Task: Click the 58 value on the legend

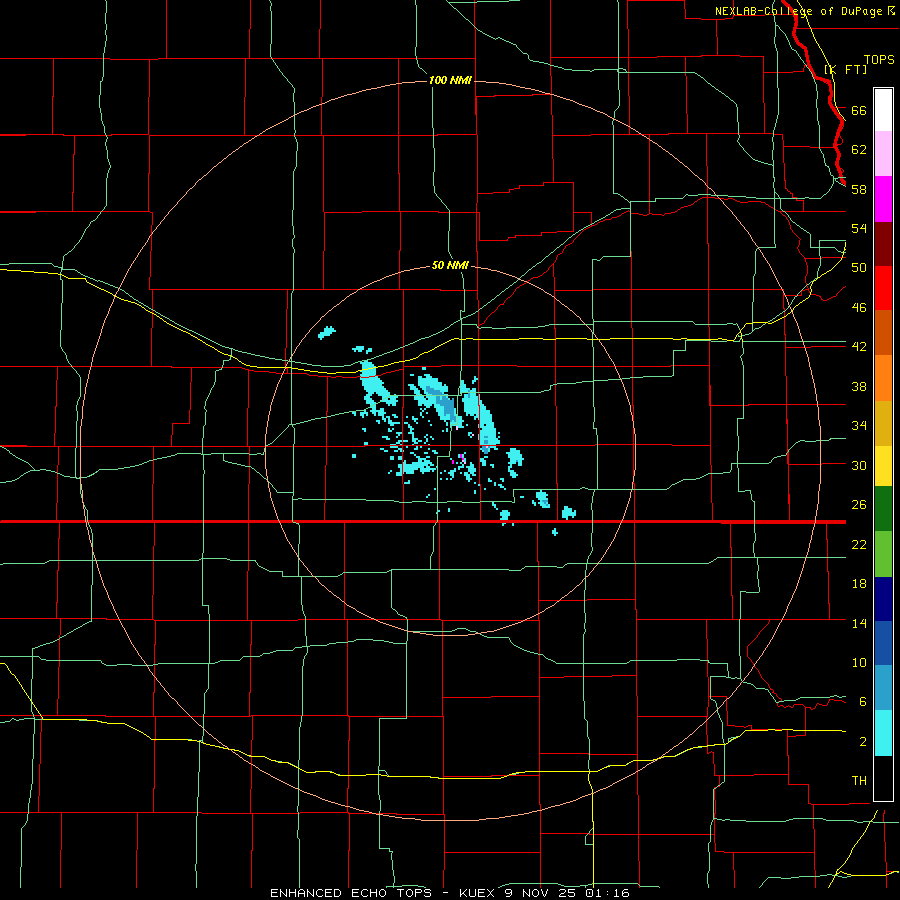Action: point(859,189)
